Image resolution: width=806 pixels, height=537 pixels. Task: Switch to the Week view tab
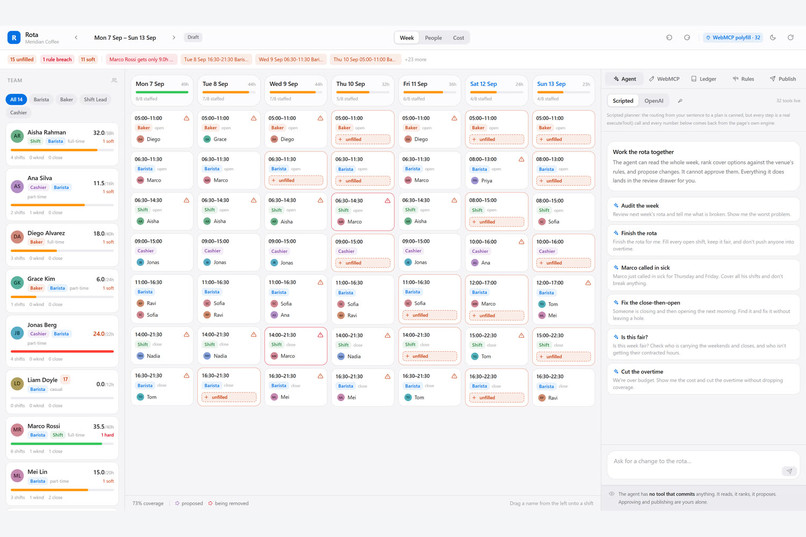[x=407, y=38]
